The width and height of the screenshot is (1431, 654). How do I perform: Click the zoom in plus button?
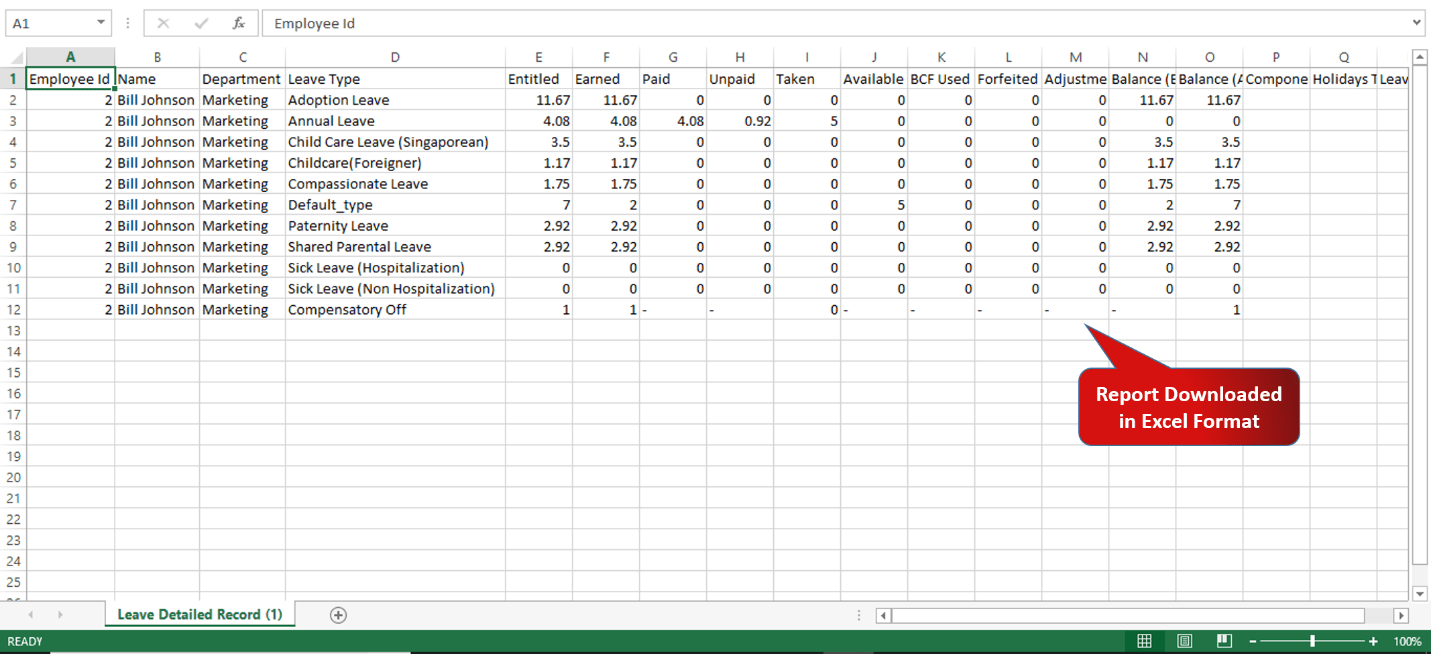point(1373,641)
